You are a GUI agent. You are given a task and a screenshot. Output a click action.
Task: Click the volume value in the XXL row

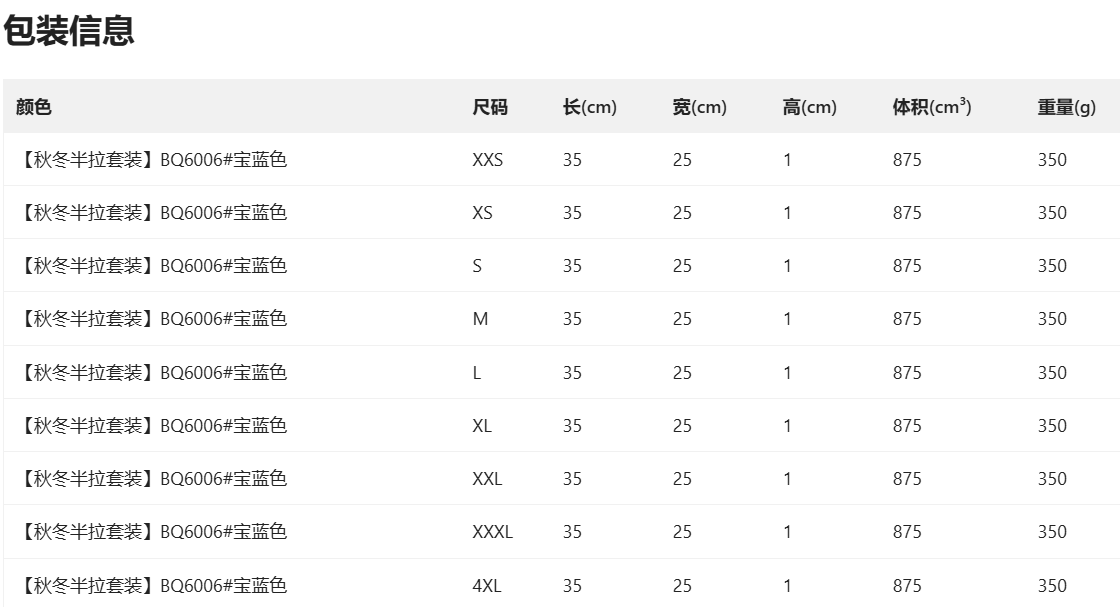click(x=907, y=479)
